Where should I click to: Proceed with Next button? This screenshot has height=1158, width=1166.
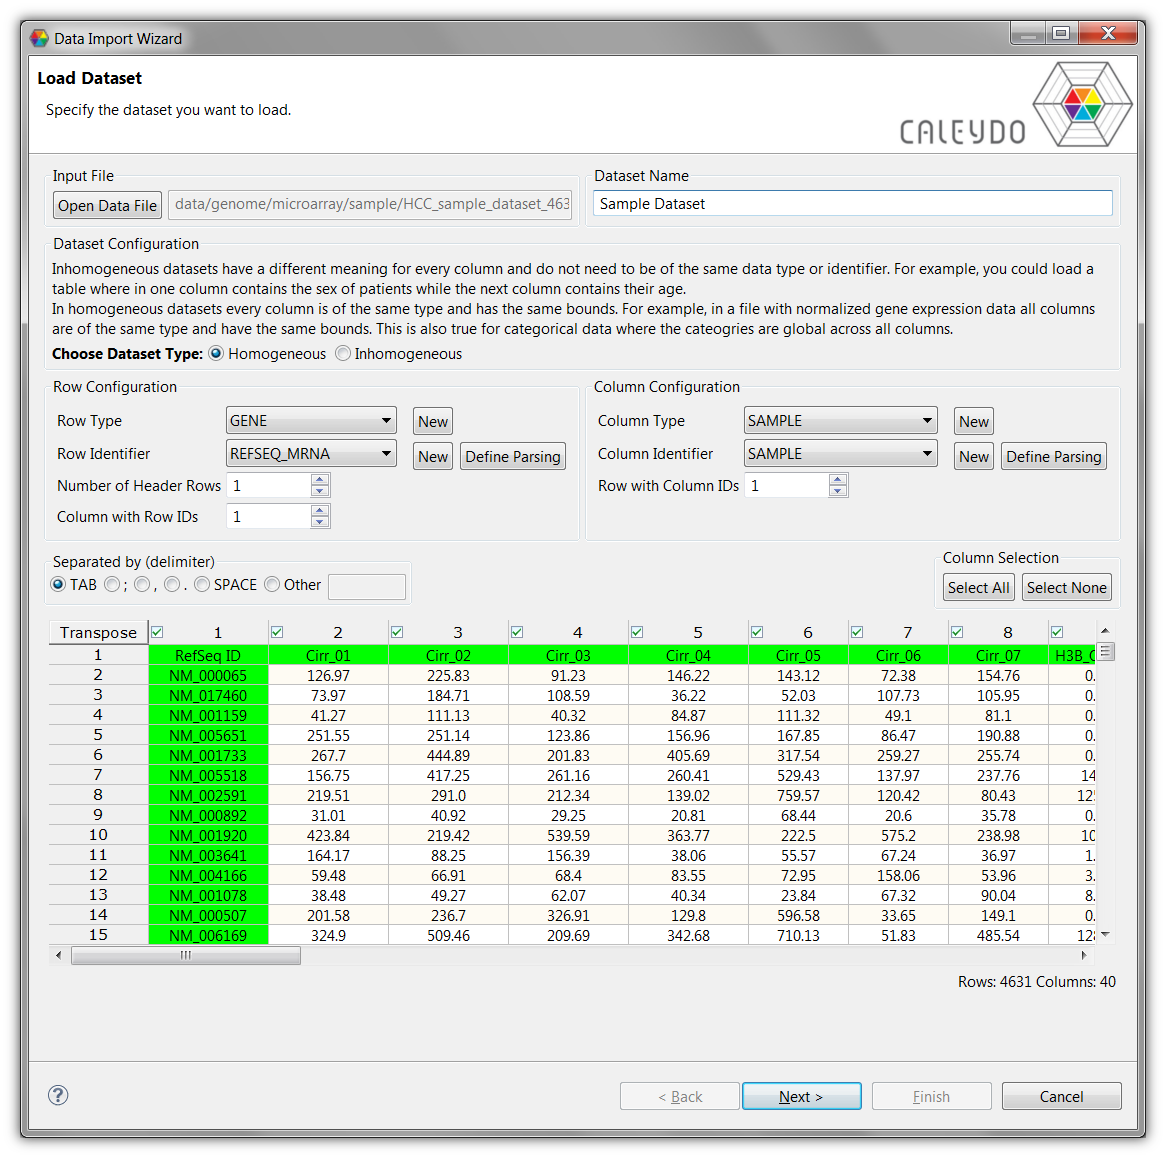pos(802,1096)
